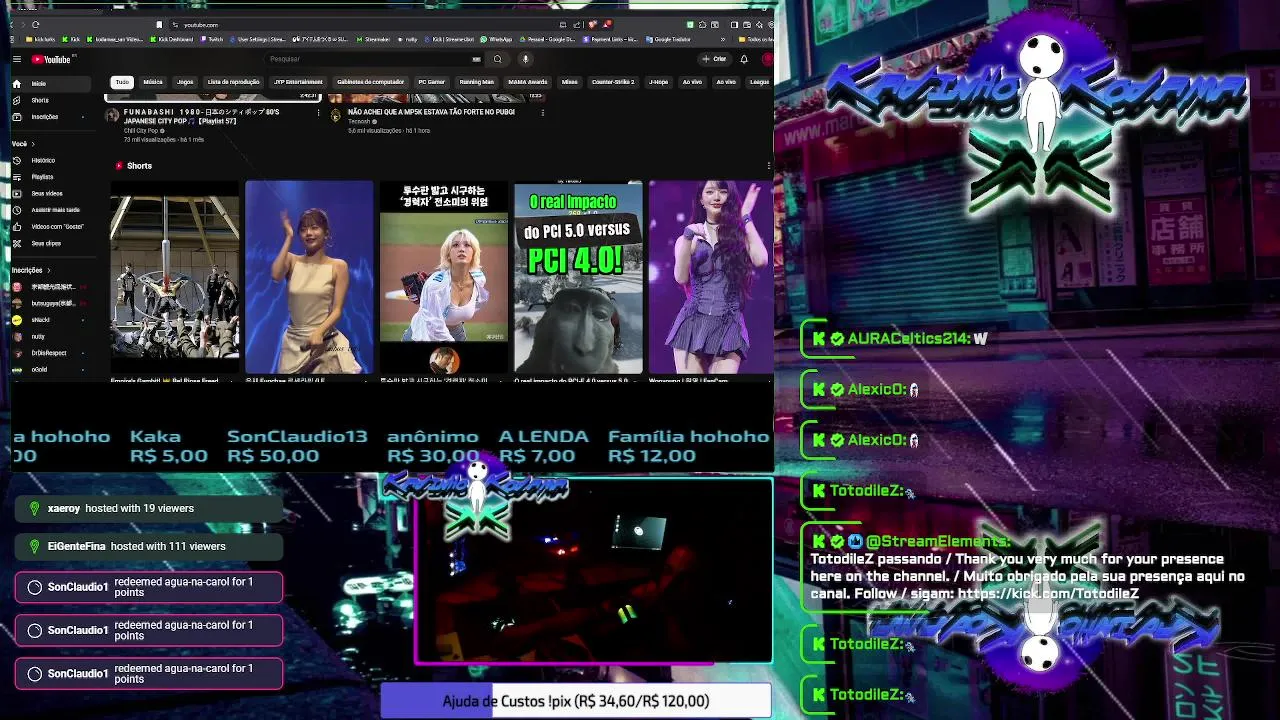Open options menu for MP5K PUBG video
Screen dimensions: 1280x720
coord(542,112)
